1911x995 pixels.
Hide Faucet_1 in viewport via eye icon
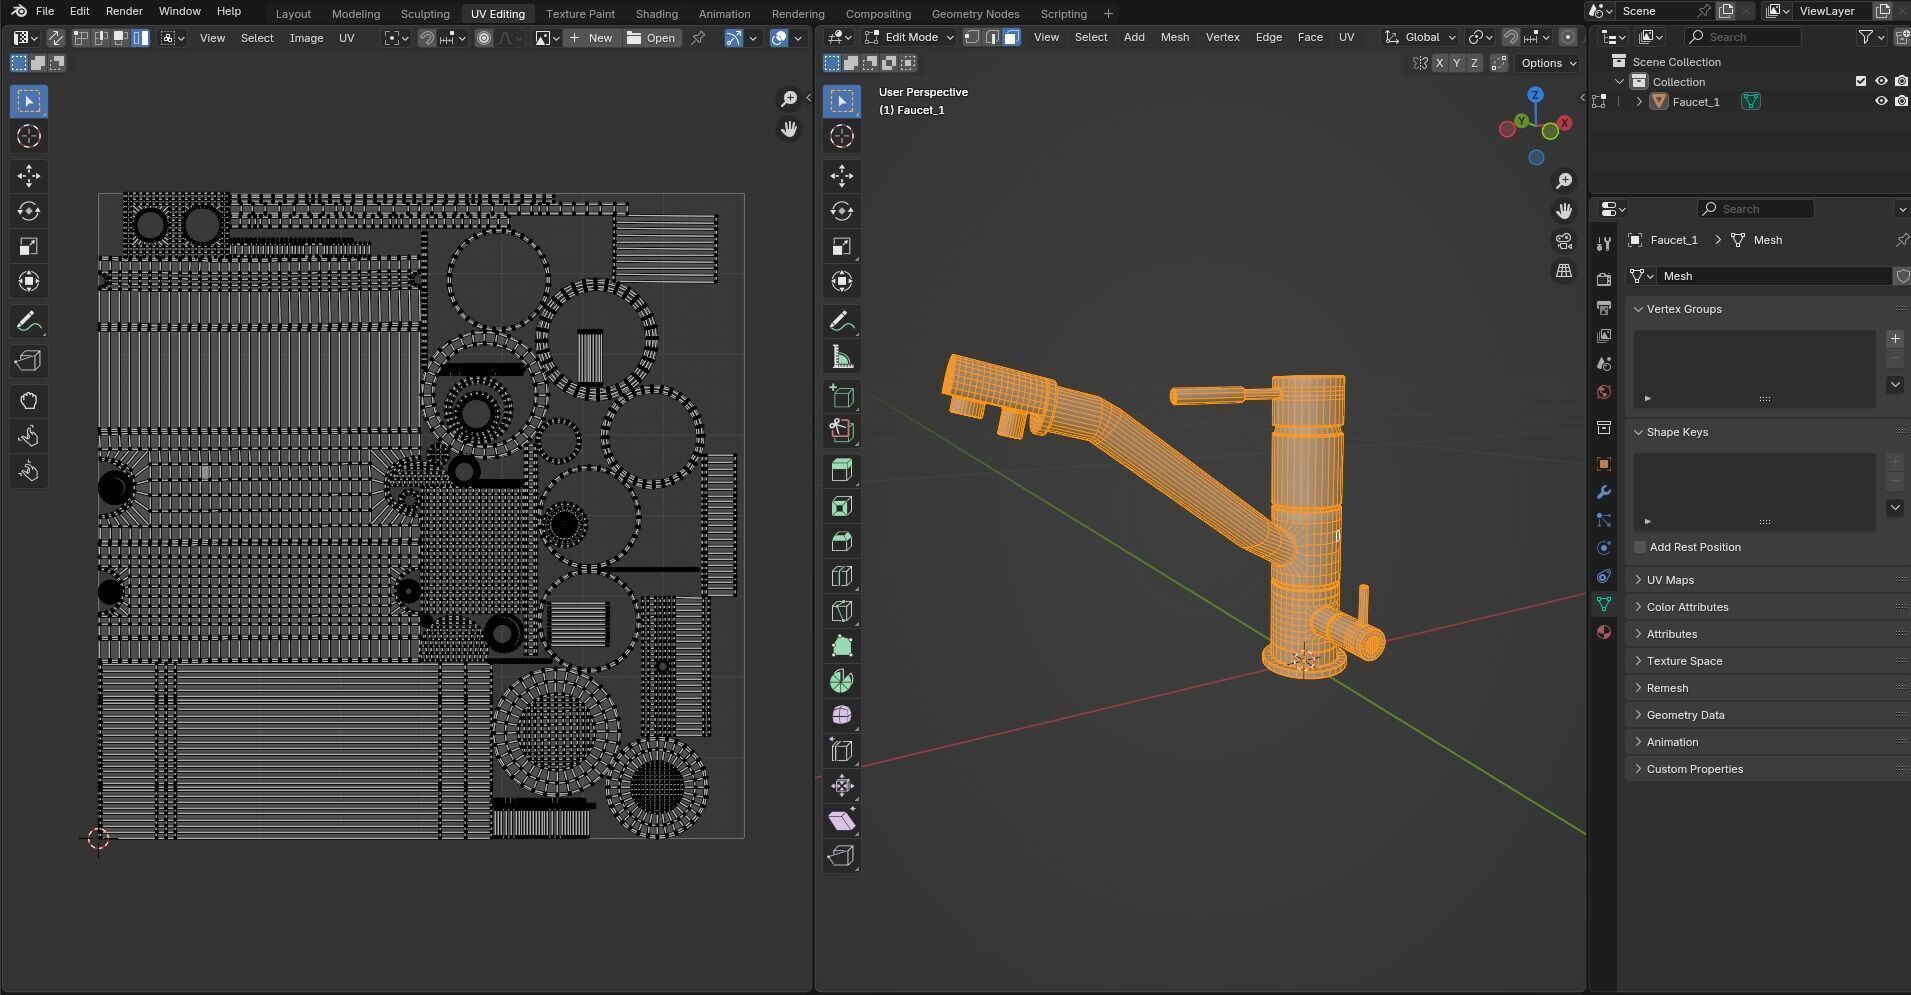point(1881,101)
